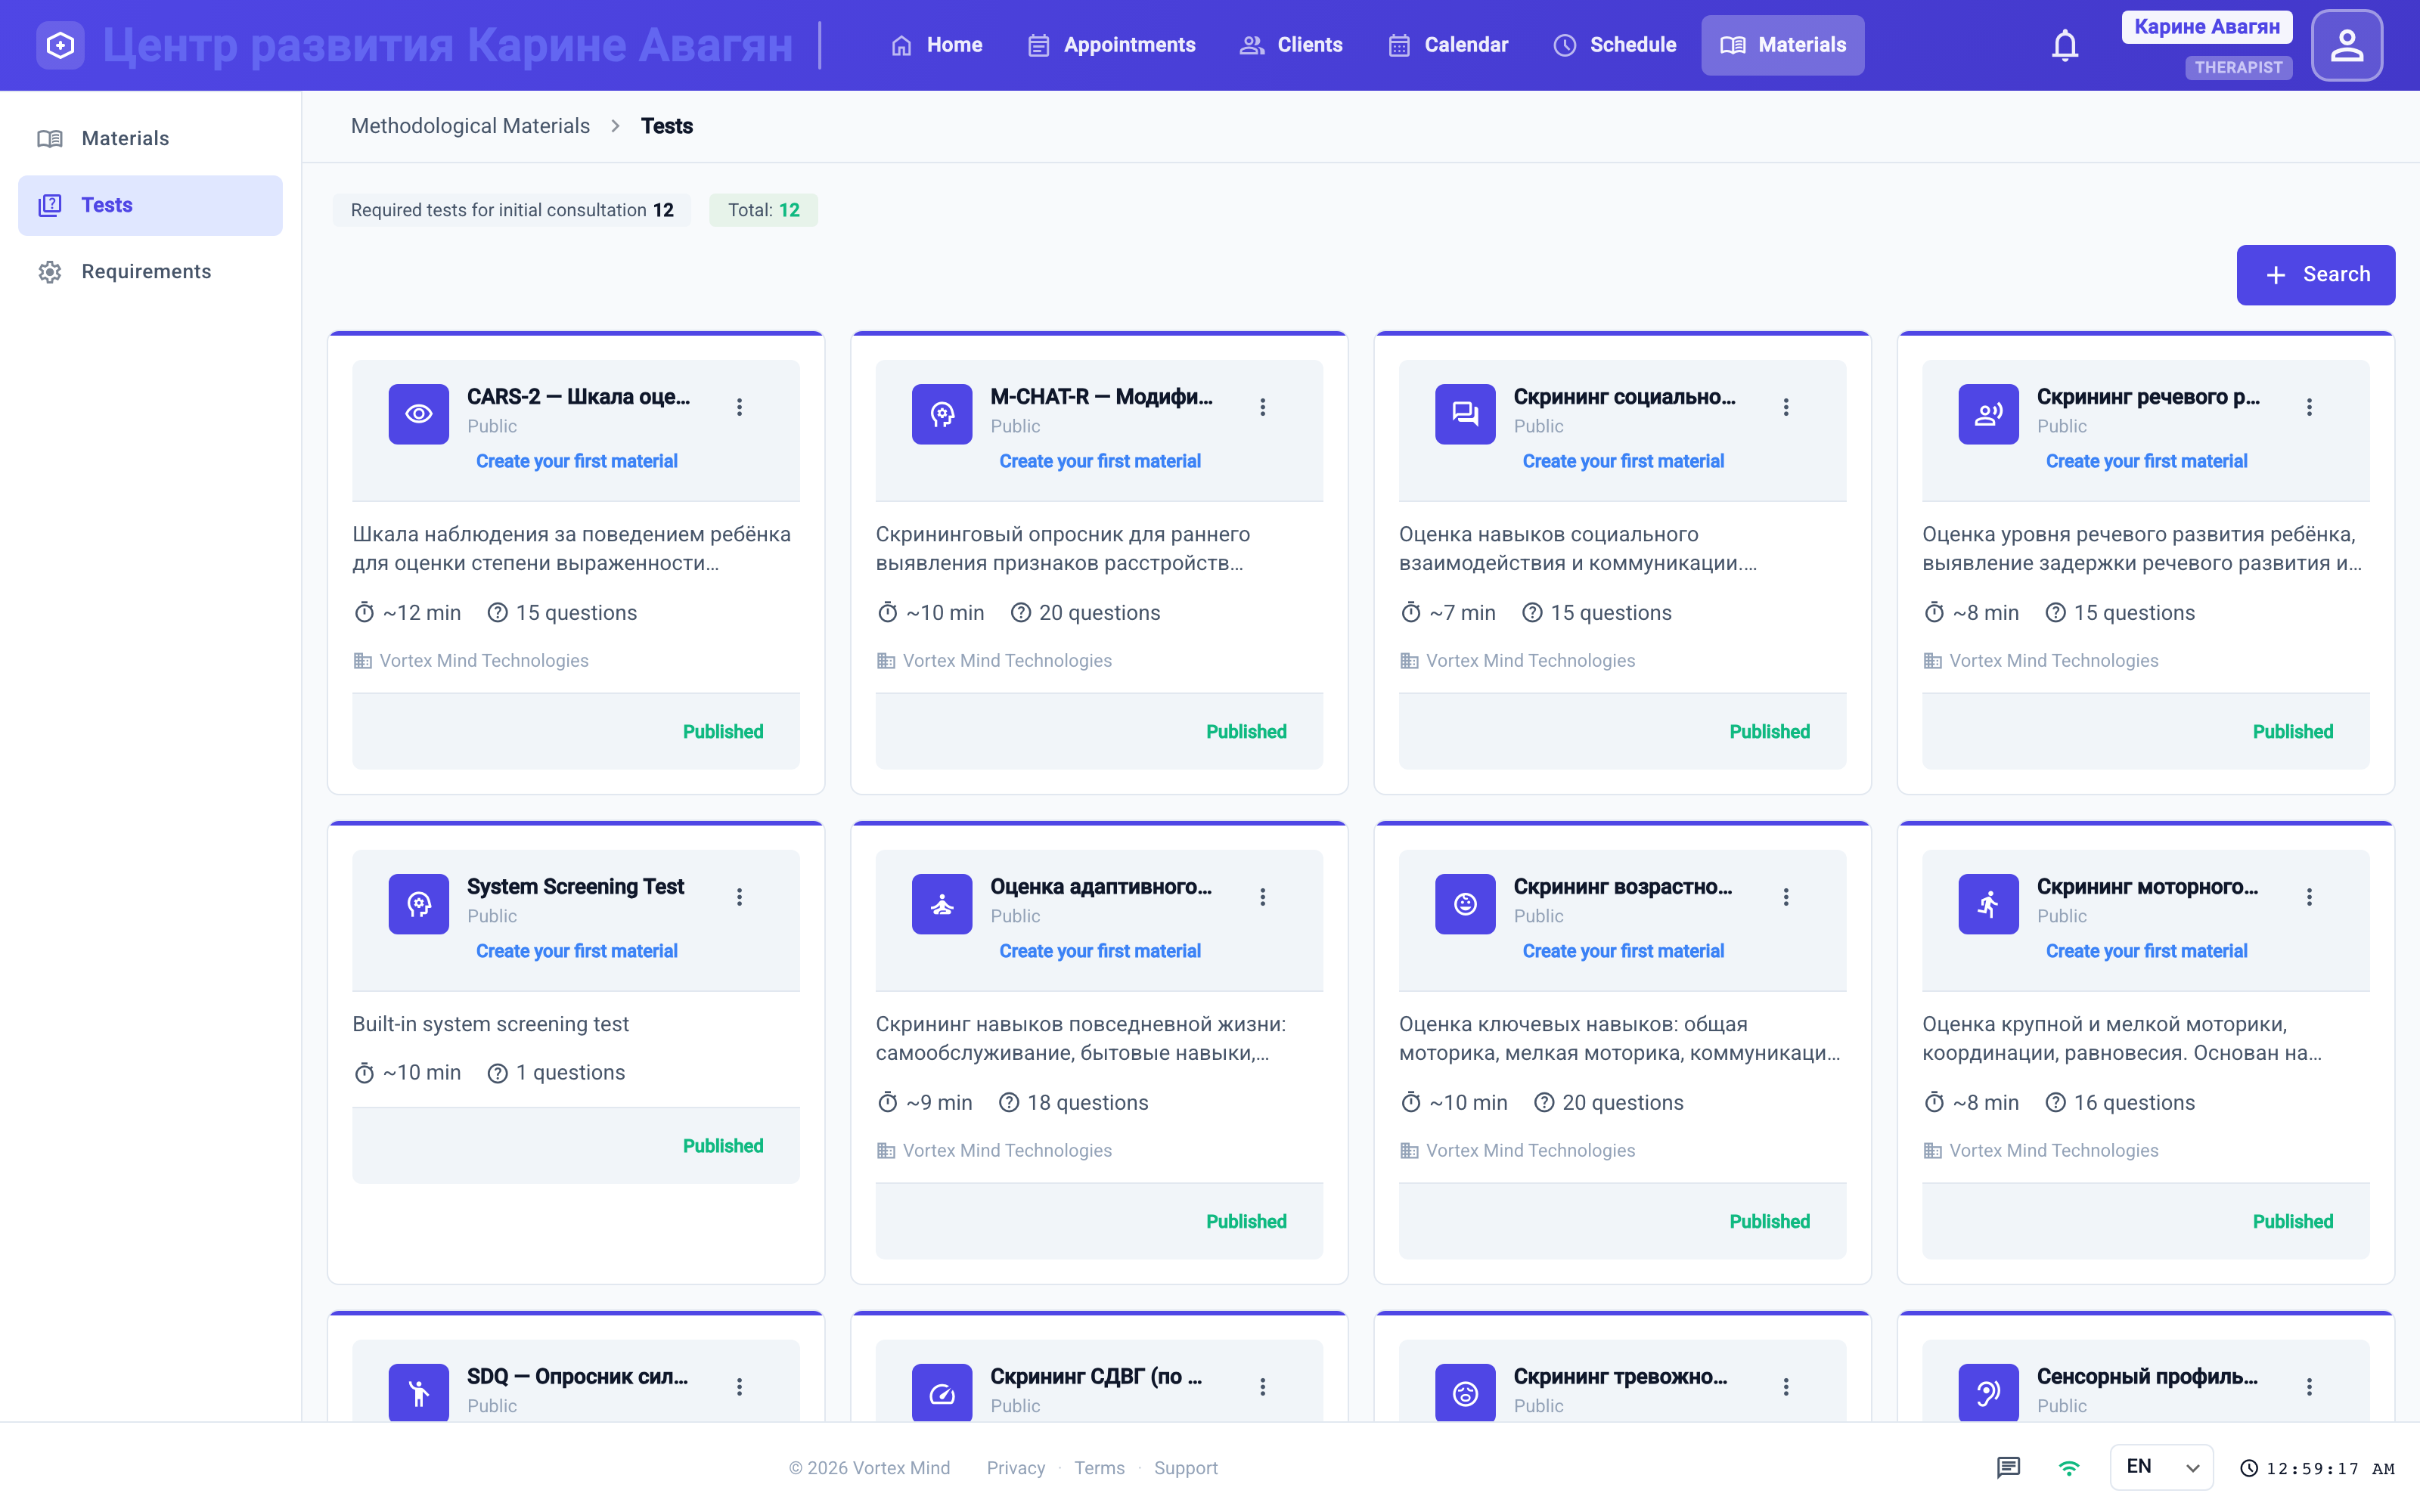Click Create your first material under CARS-2

pyautogui.click(x=577, y=461)
